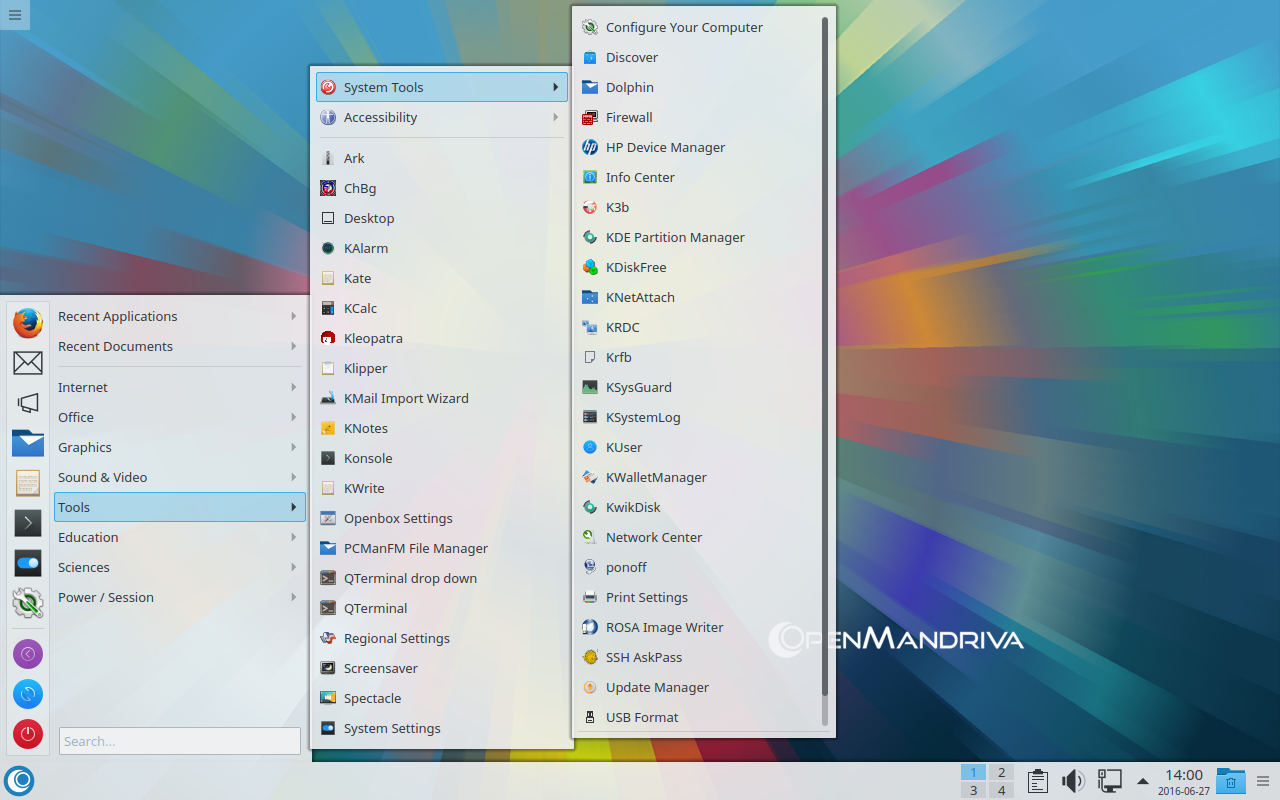The image size is (1280, 800).
Task: Open Network Center entry
Action: [699, 537]
